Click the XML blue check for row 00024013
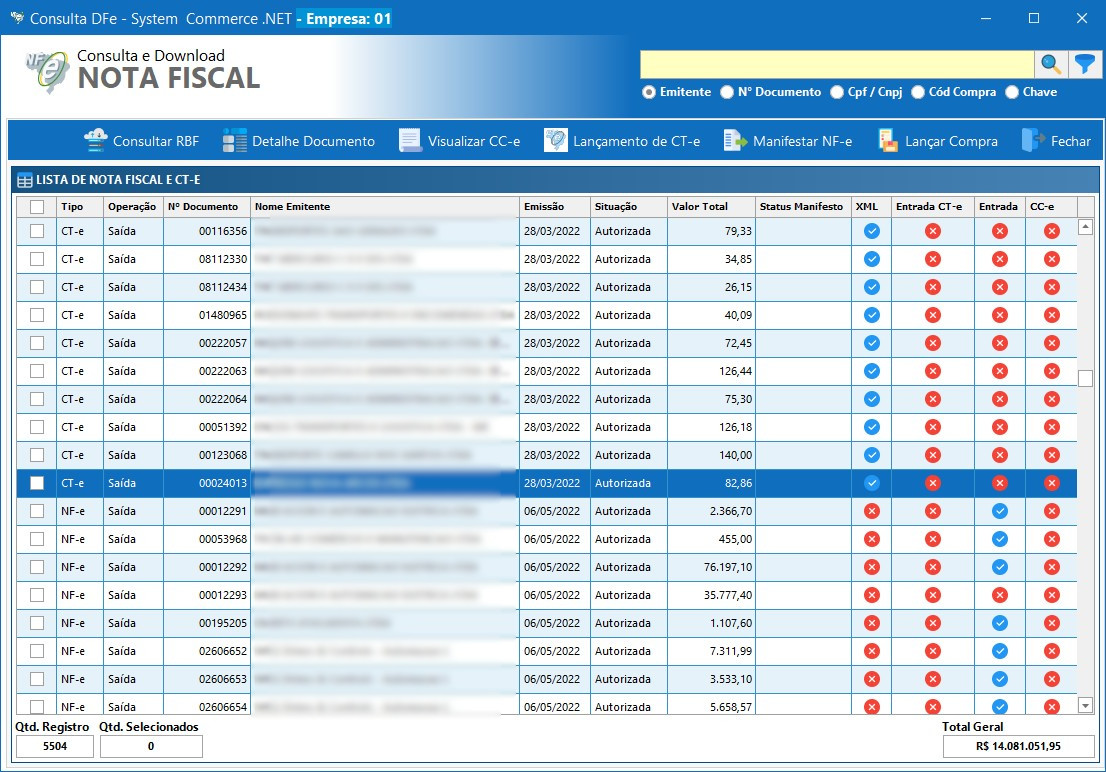 (x=869, y=483)
